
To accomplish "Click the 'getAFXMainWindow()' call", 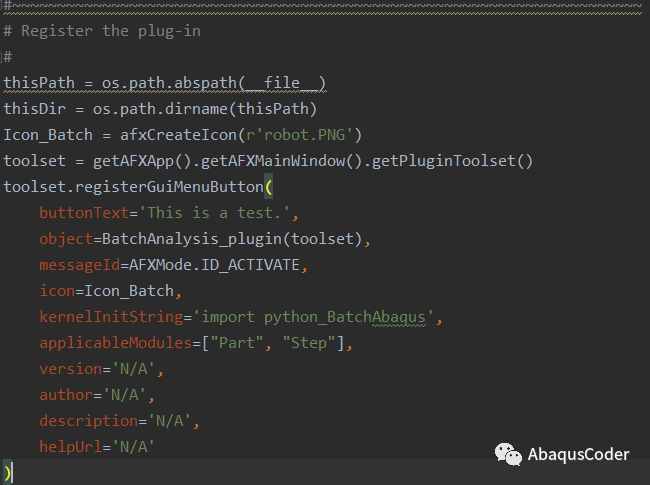I will (x=281, y=161).
